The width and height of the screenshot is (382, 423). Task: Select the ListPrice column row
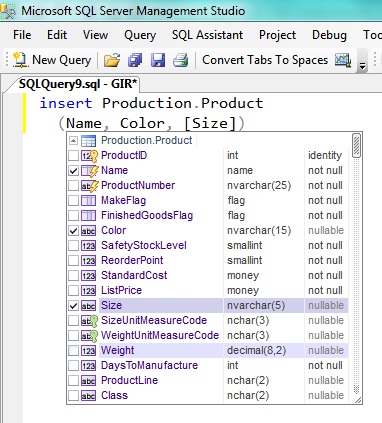pos(208,291)
